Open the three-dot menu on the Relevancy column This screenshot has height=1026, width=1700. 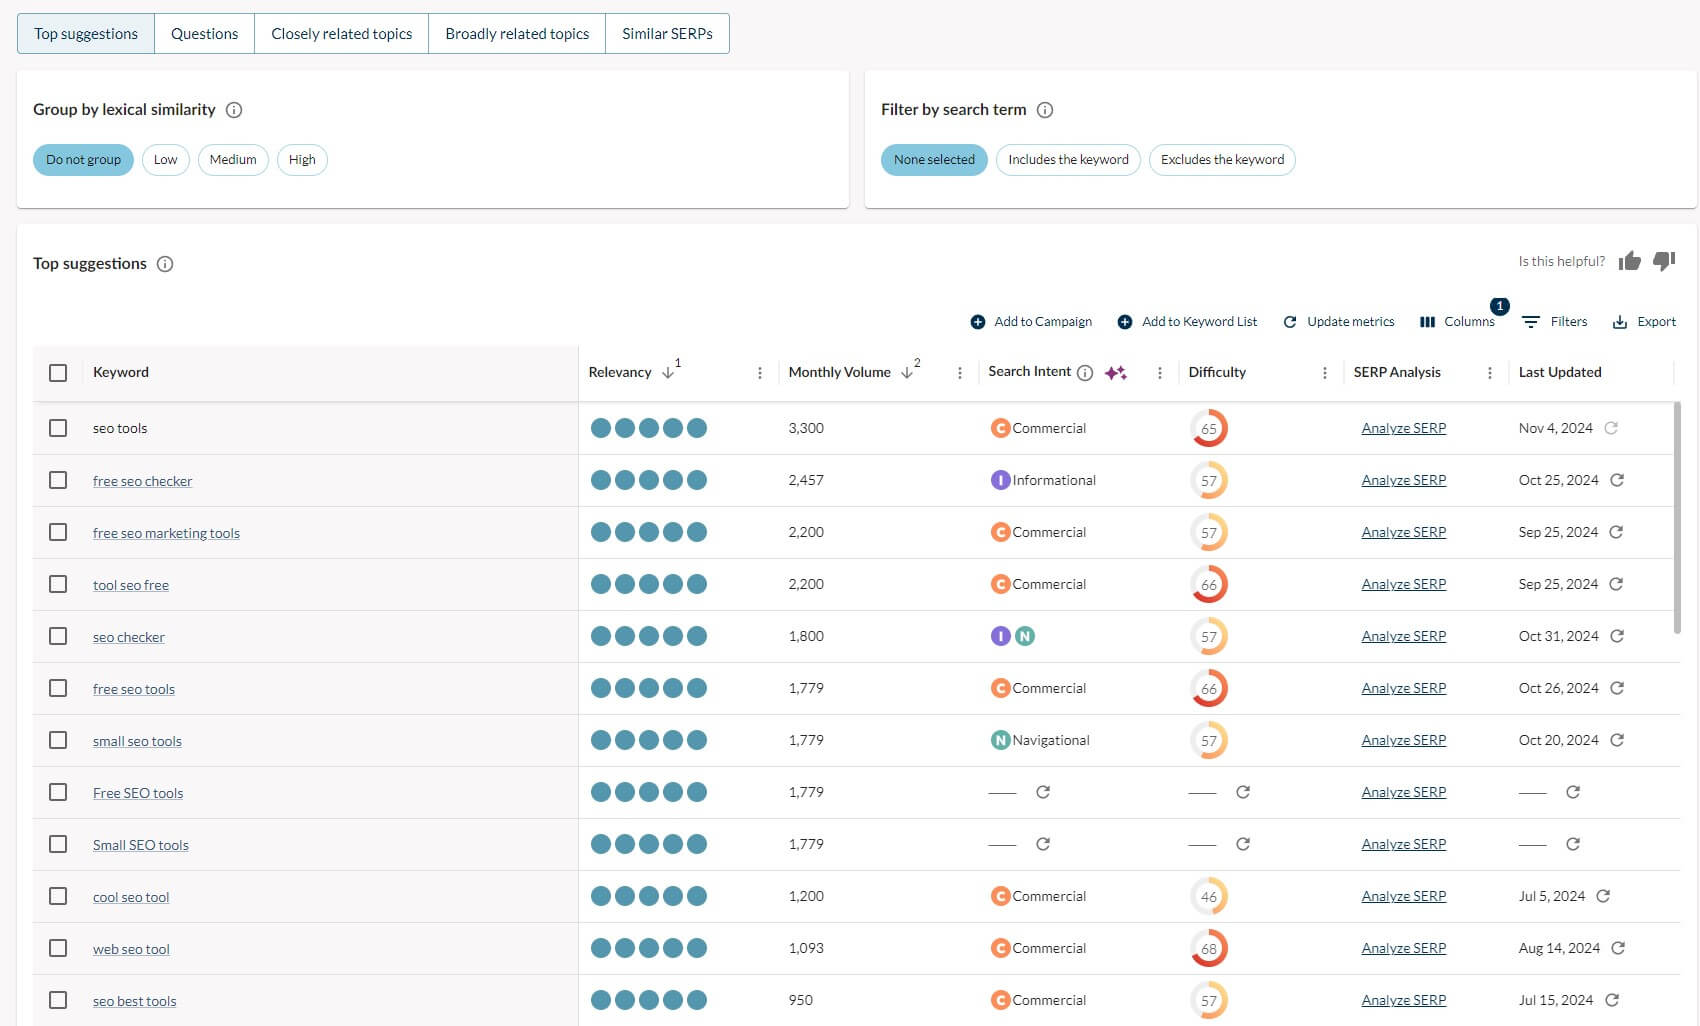pos(760,372)
